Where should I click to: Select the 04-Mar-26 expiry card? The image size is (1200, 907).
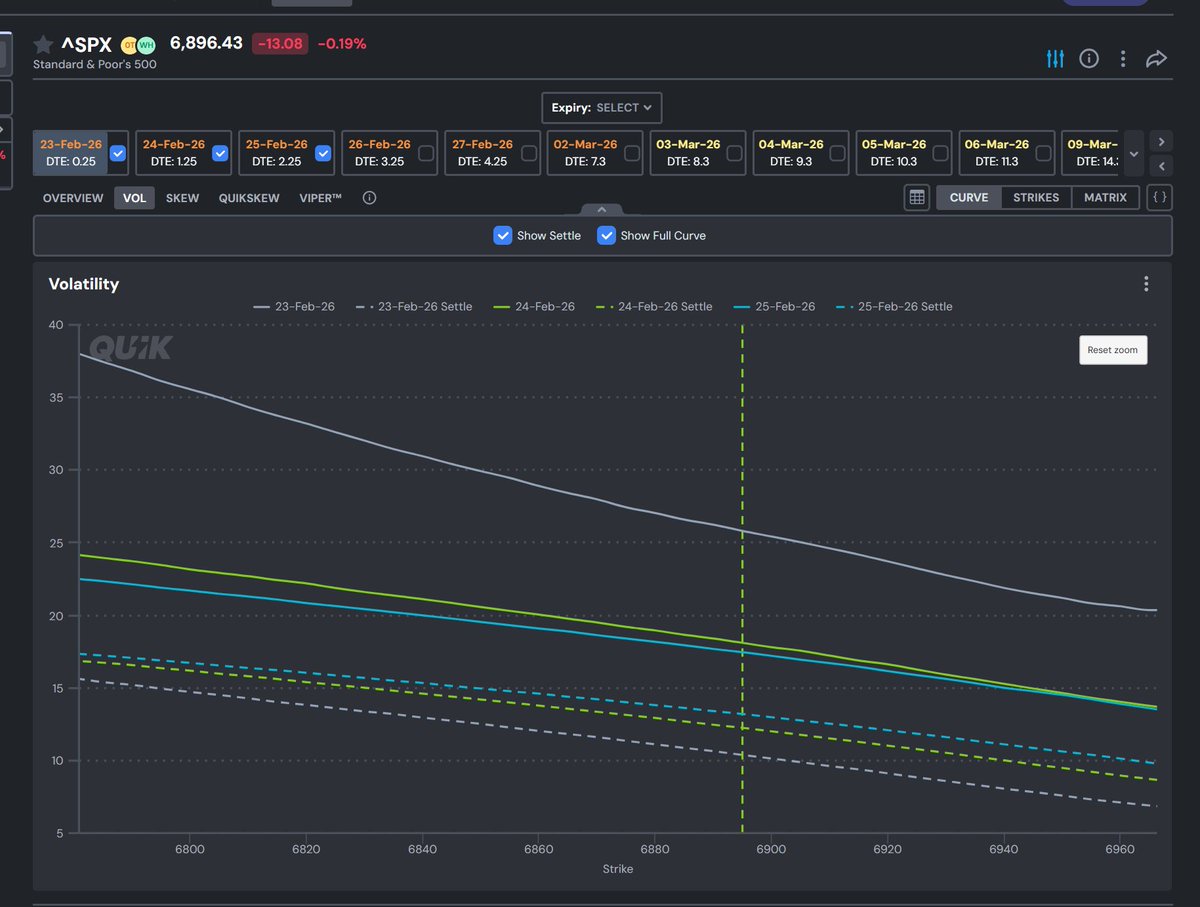(801, 153)
